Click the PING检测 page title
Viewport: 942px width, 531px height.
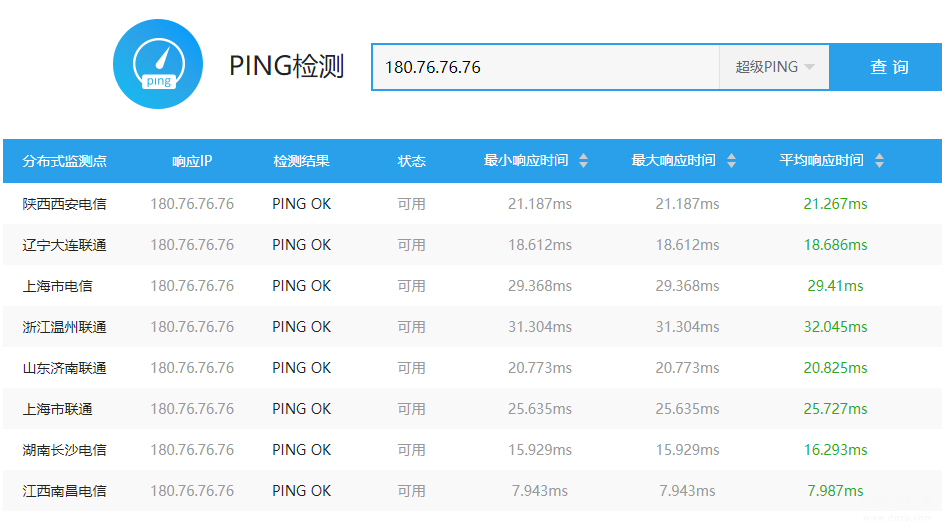[287, 66]
